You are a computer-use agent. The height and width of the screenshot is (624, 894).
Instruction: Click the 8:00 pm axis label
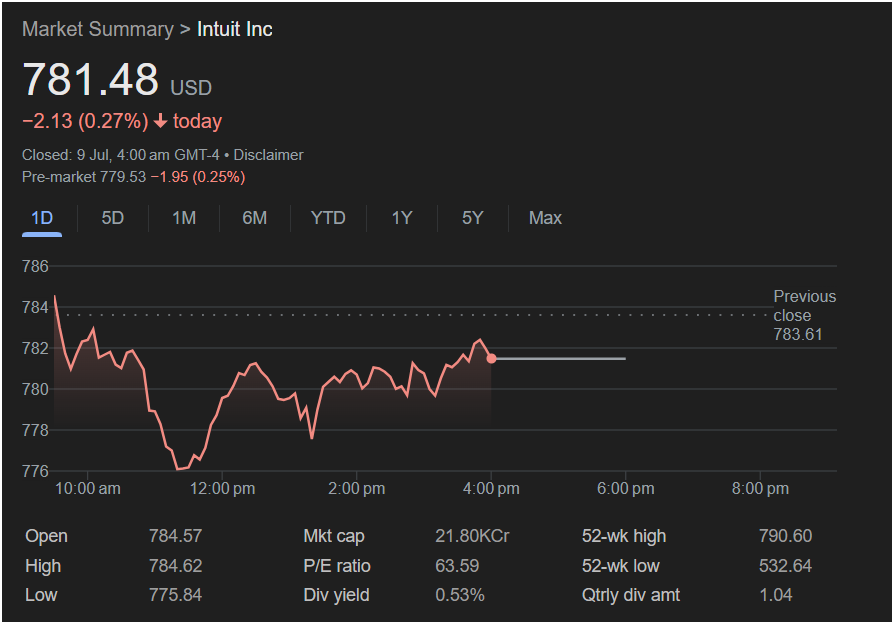pos(761,489)
